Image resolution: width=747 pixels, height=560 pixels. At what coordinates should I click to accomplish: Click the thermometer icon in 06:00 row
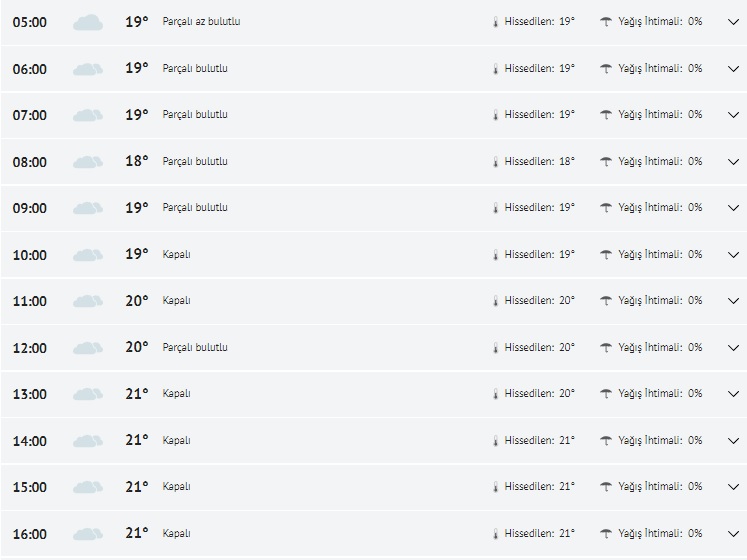coord(495,69)
